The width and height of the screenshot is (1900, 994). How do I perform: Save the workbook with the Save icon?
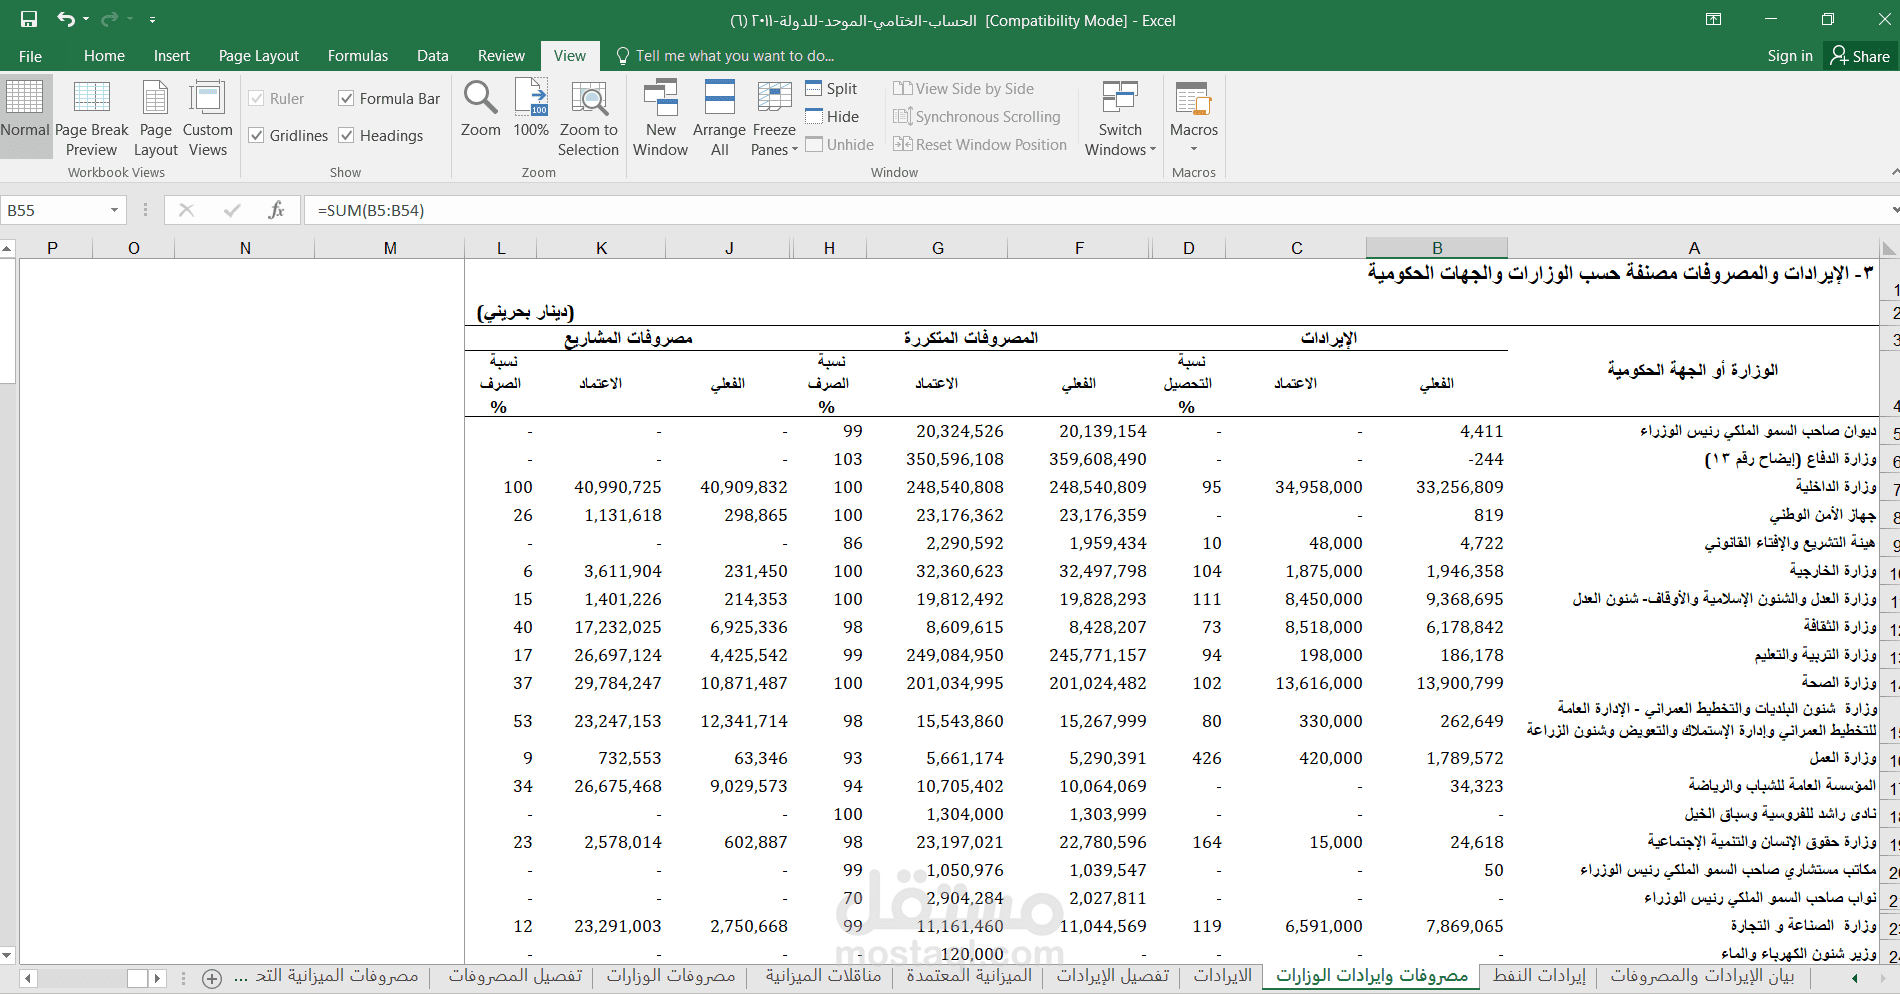tap(29, 19)
